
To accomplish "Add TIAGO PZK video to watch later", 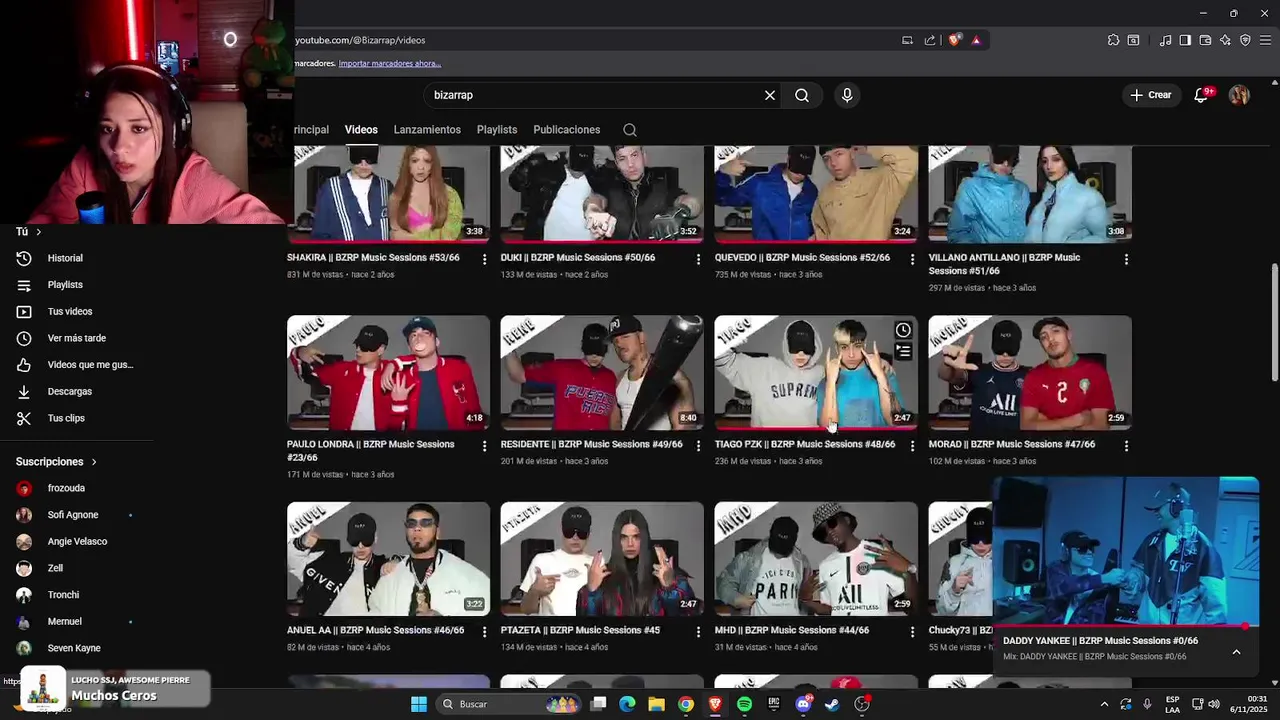I will point(903,330).
